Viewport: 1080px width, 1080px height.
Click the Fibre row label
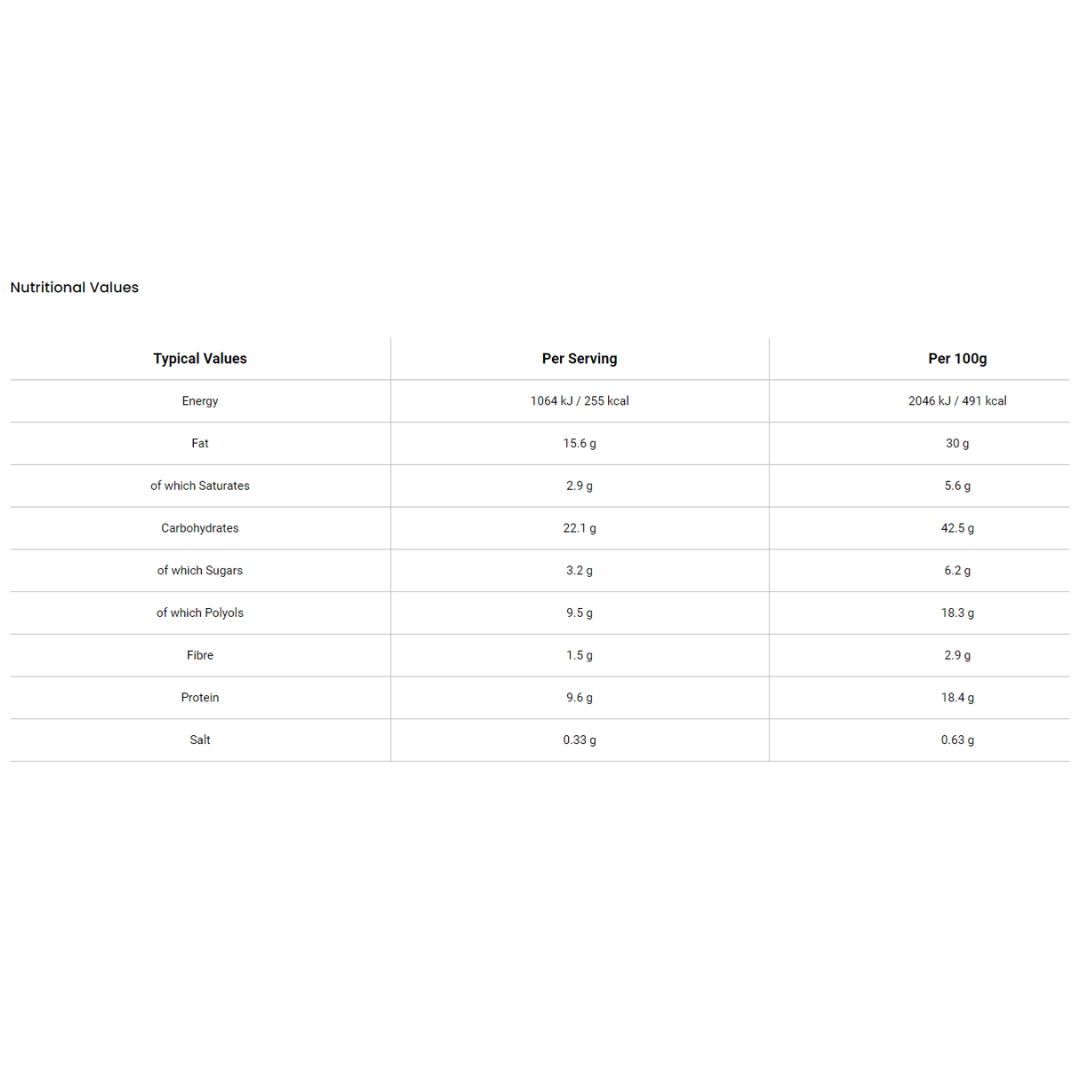(200, 656)
